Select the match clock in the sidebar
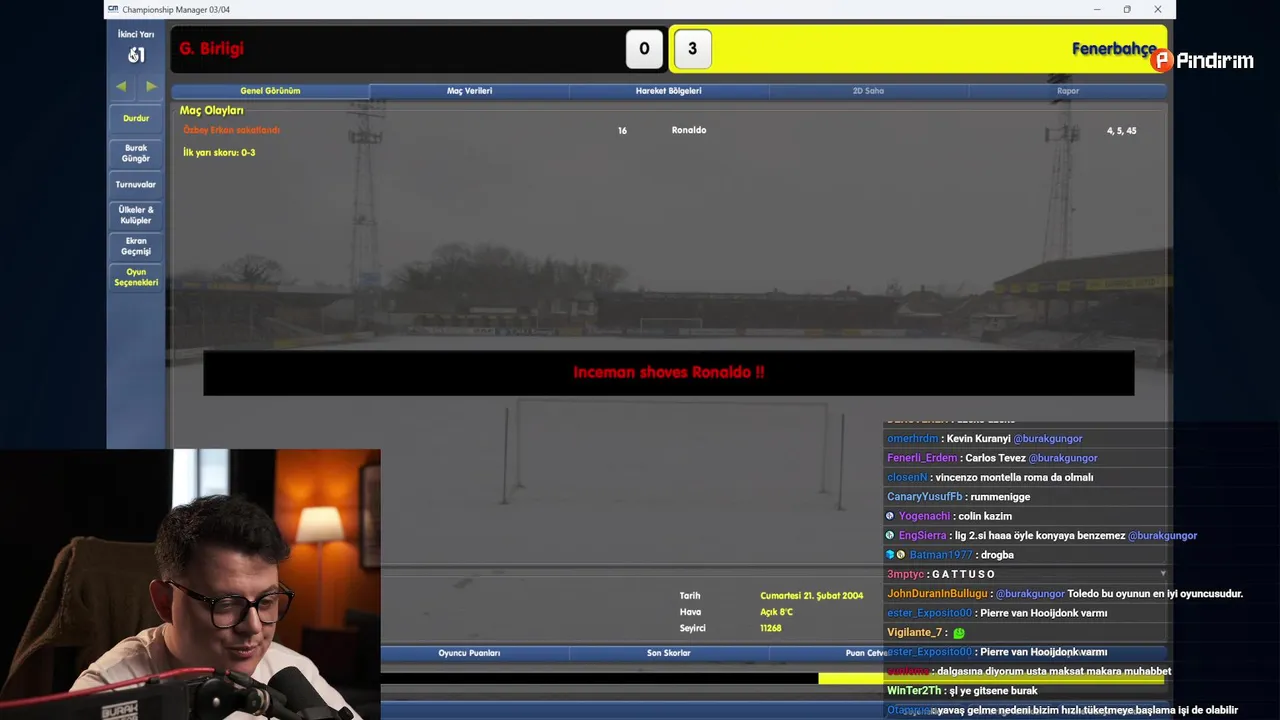Viewport: 1280px width, 720px height. click(x=136, y=55)
